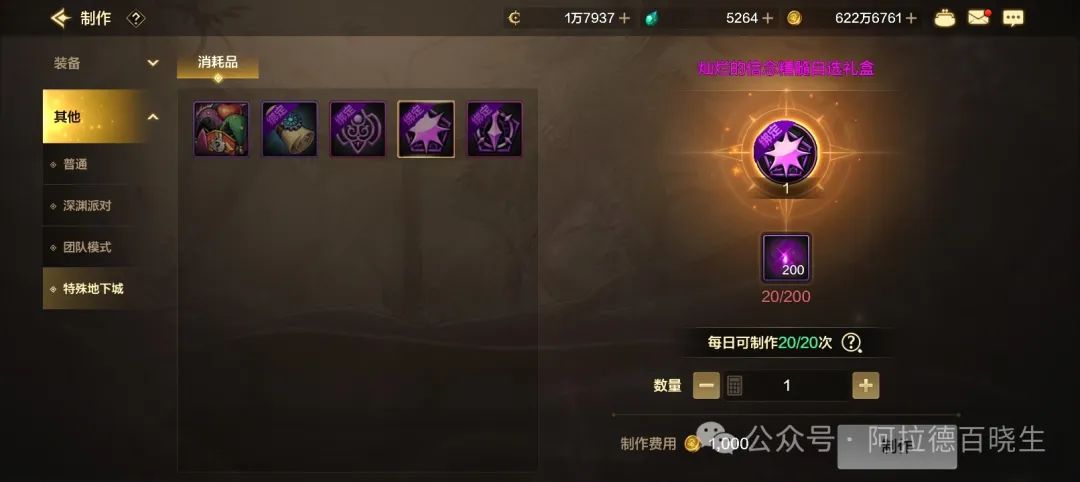This screenshot has width=1080, height=482.
Task: Click the daily craft limit help icon
Action: 852,342
